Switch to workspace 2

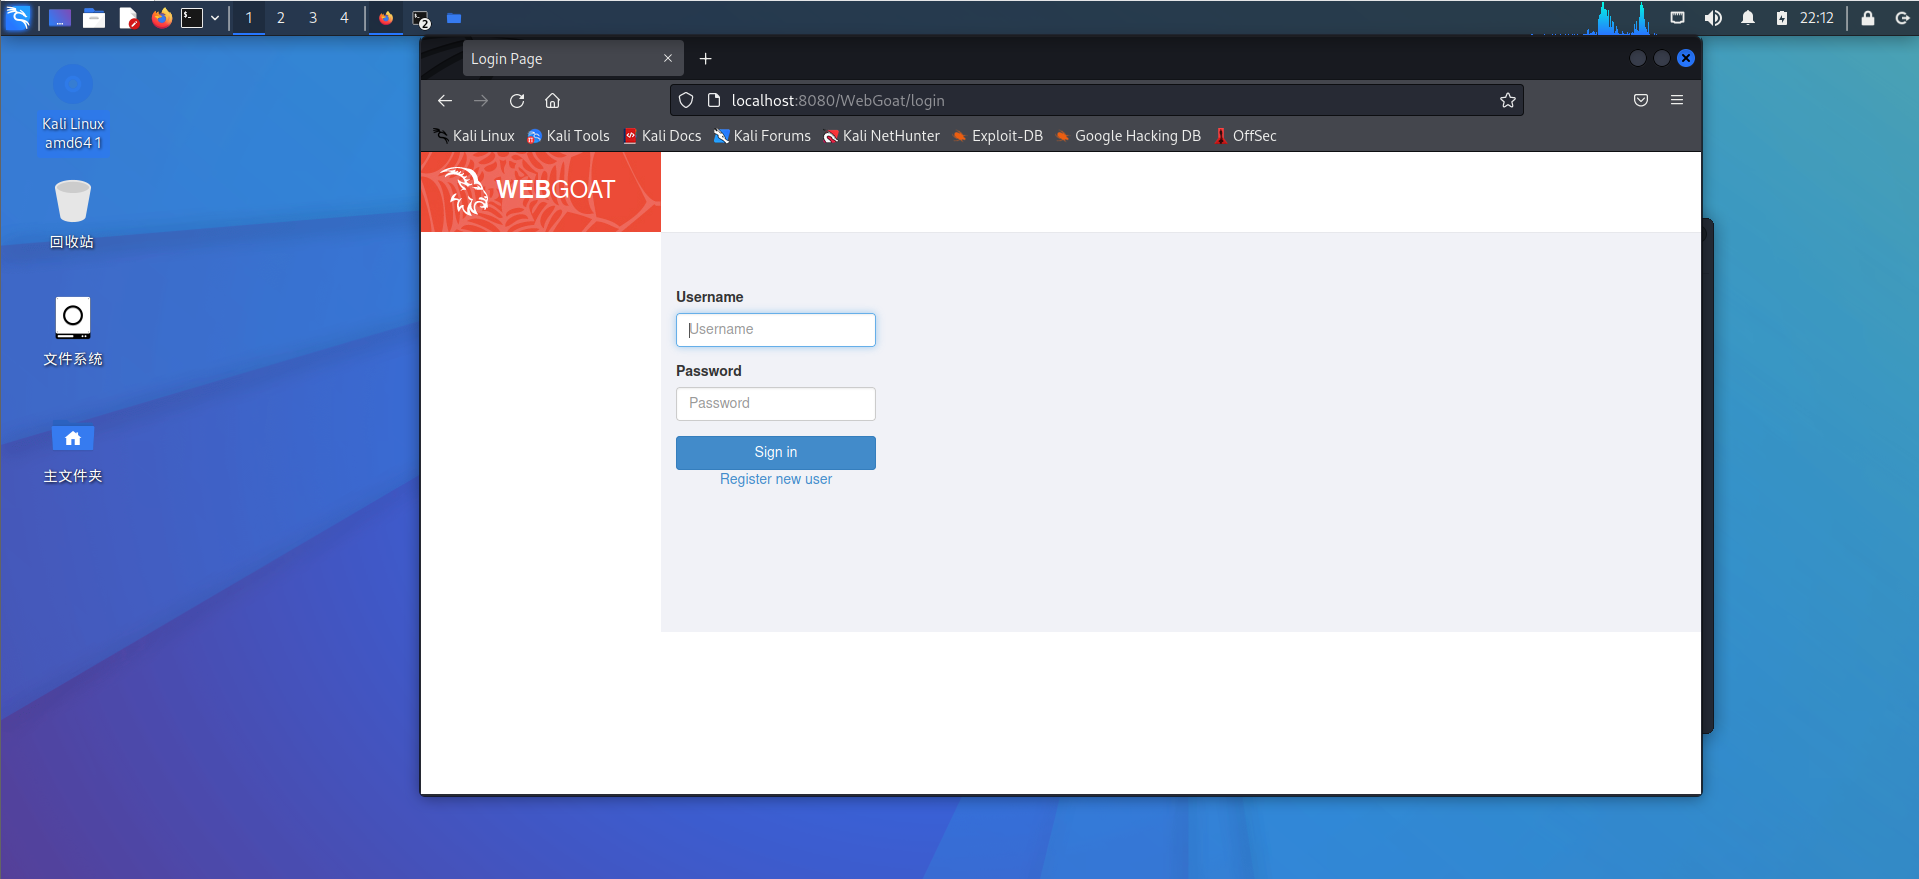[281, 18]
